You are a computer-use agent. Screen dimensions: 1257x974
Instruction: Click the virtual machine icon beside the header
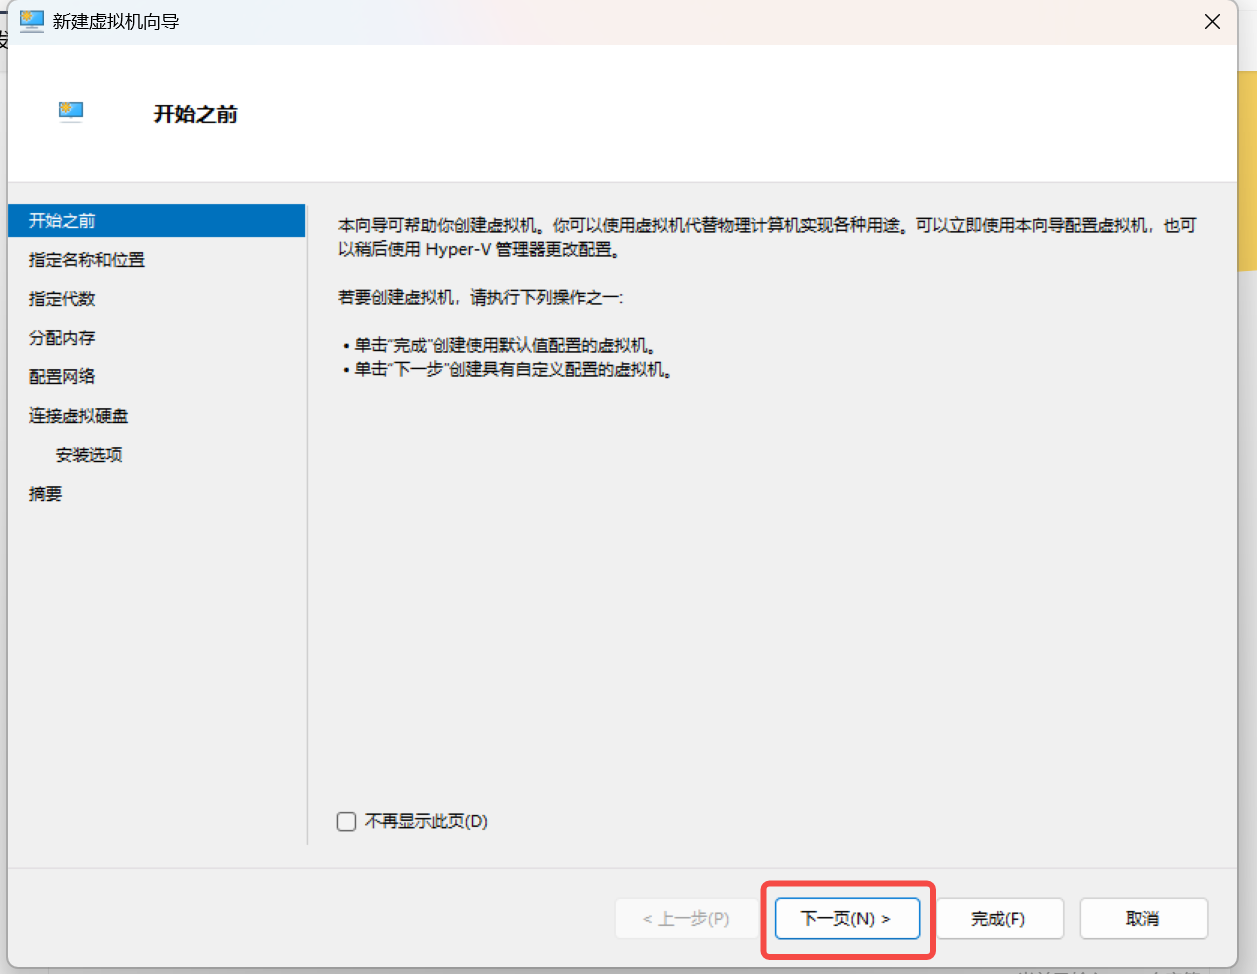71,112
